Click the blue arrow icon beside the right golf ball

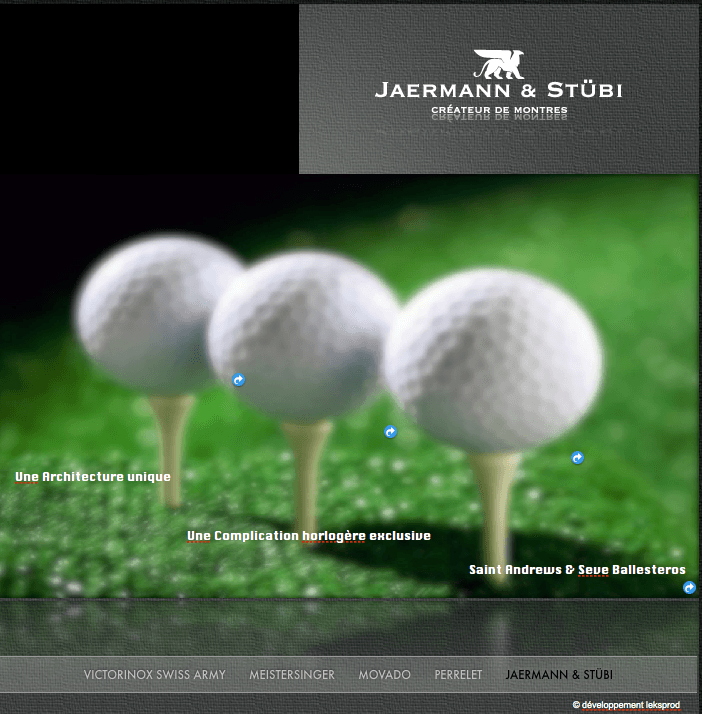(x=577, y=458)
